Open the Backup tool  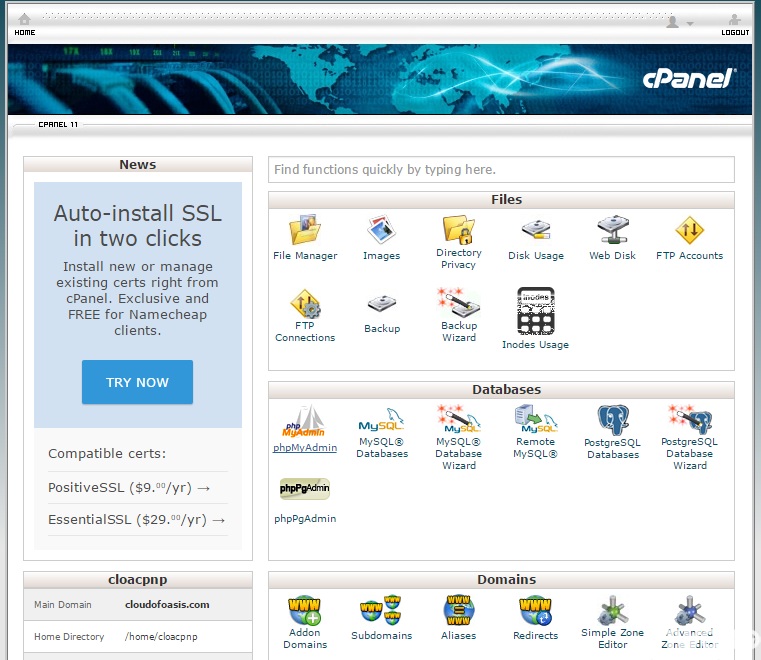[382, 313]
